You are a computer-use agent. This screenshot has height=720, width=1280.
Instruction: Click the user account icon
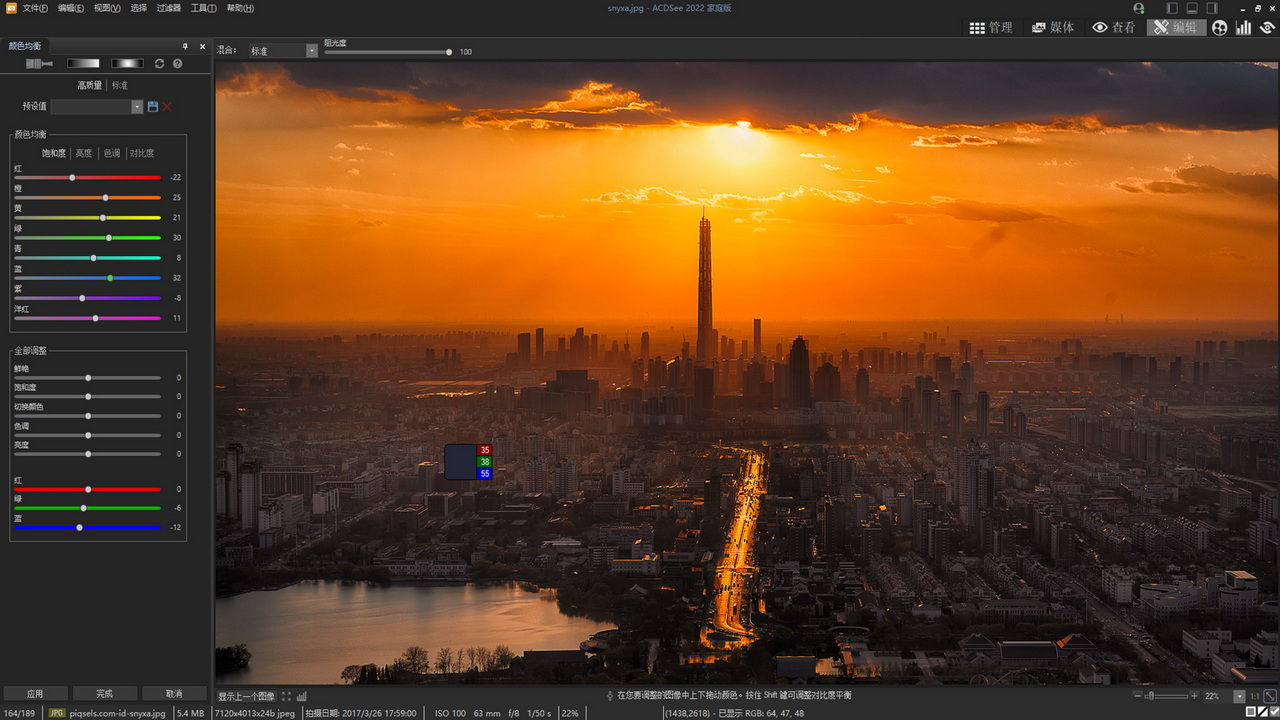pyautogui.click(x=1139, y=8)
